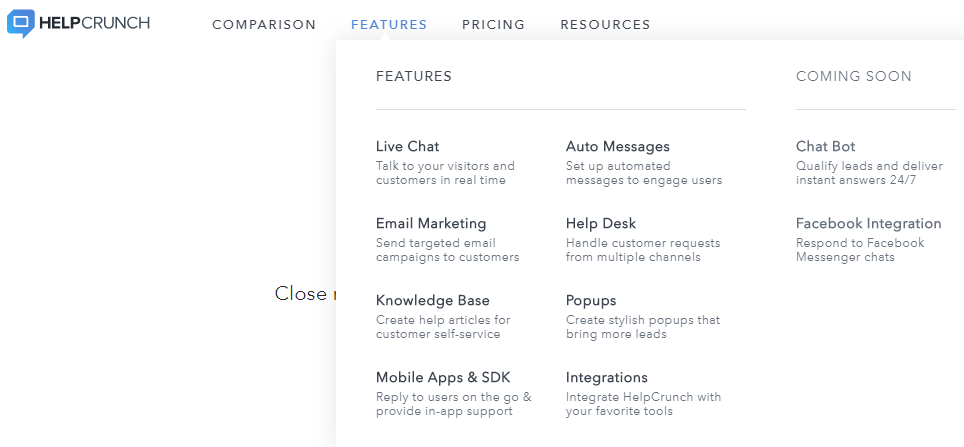Go to the Help Desk feature

click(x=601, y=223)
